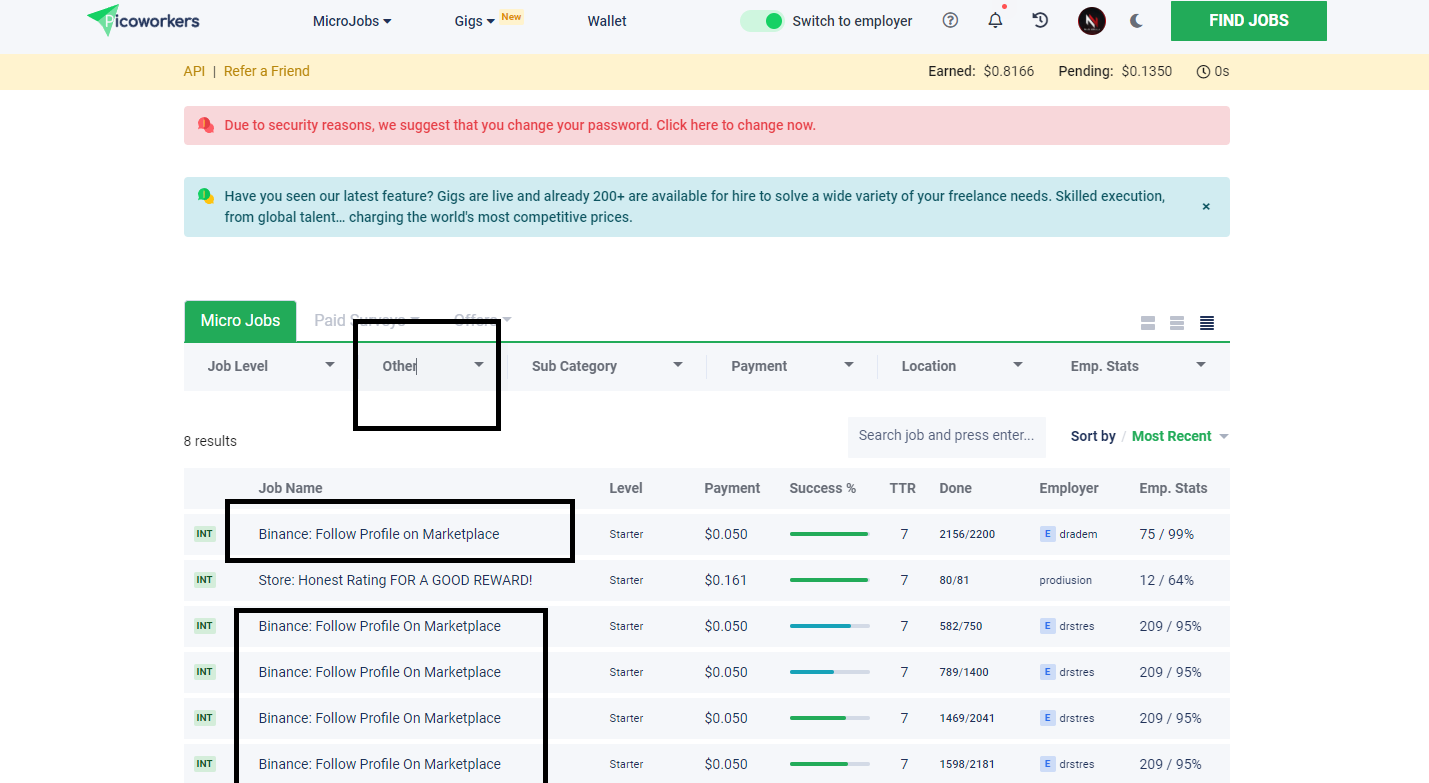Click the Picoworkers logo
Image resolution: width=1429 pixels, height=783 pixels.
point(143,20)
